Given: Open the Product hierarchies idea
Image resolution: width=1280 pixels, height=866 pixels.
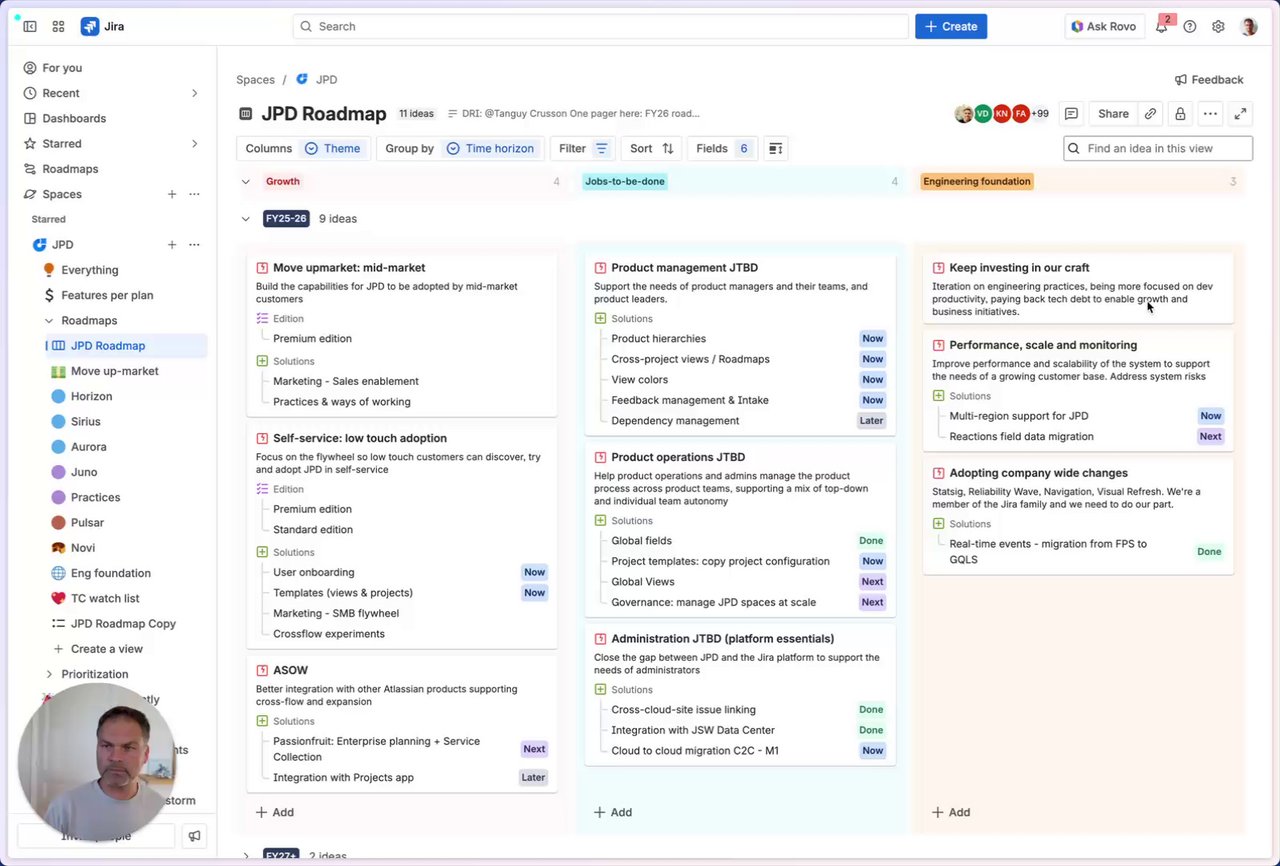Looking at the screenshot, I should (x=658, y=339).
